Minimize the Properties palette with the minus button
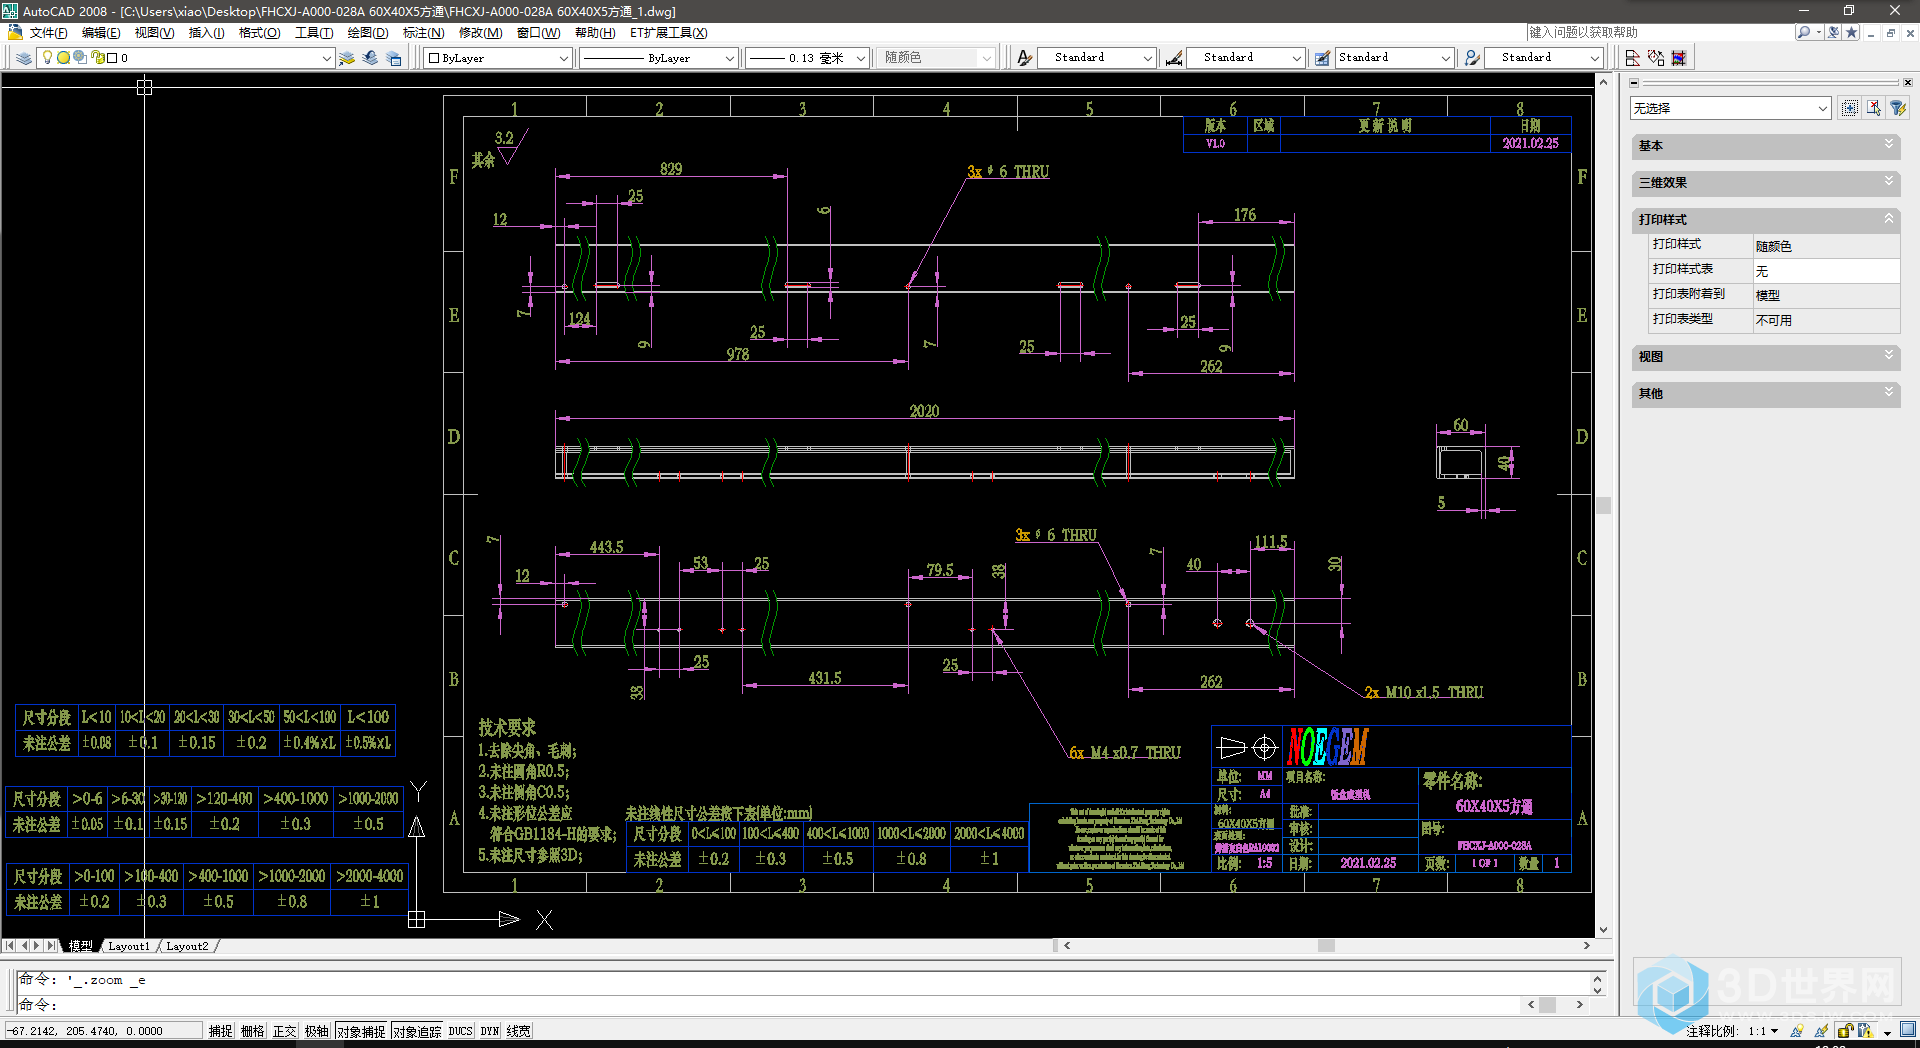This screenshot has height=1048, width=1920. coord(1634,83)
